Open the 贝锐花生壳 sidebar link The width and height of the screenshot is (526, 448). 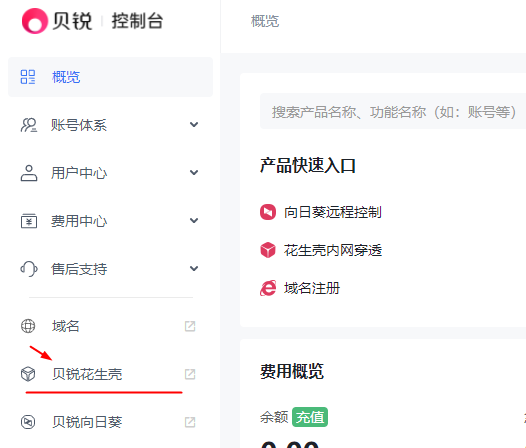click(x=110, y=374)
